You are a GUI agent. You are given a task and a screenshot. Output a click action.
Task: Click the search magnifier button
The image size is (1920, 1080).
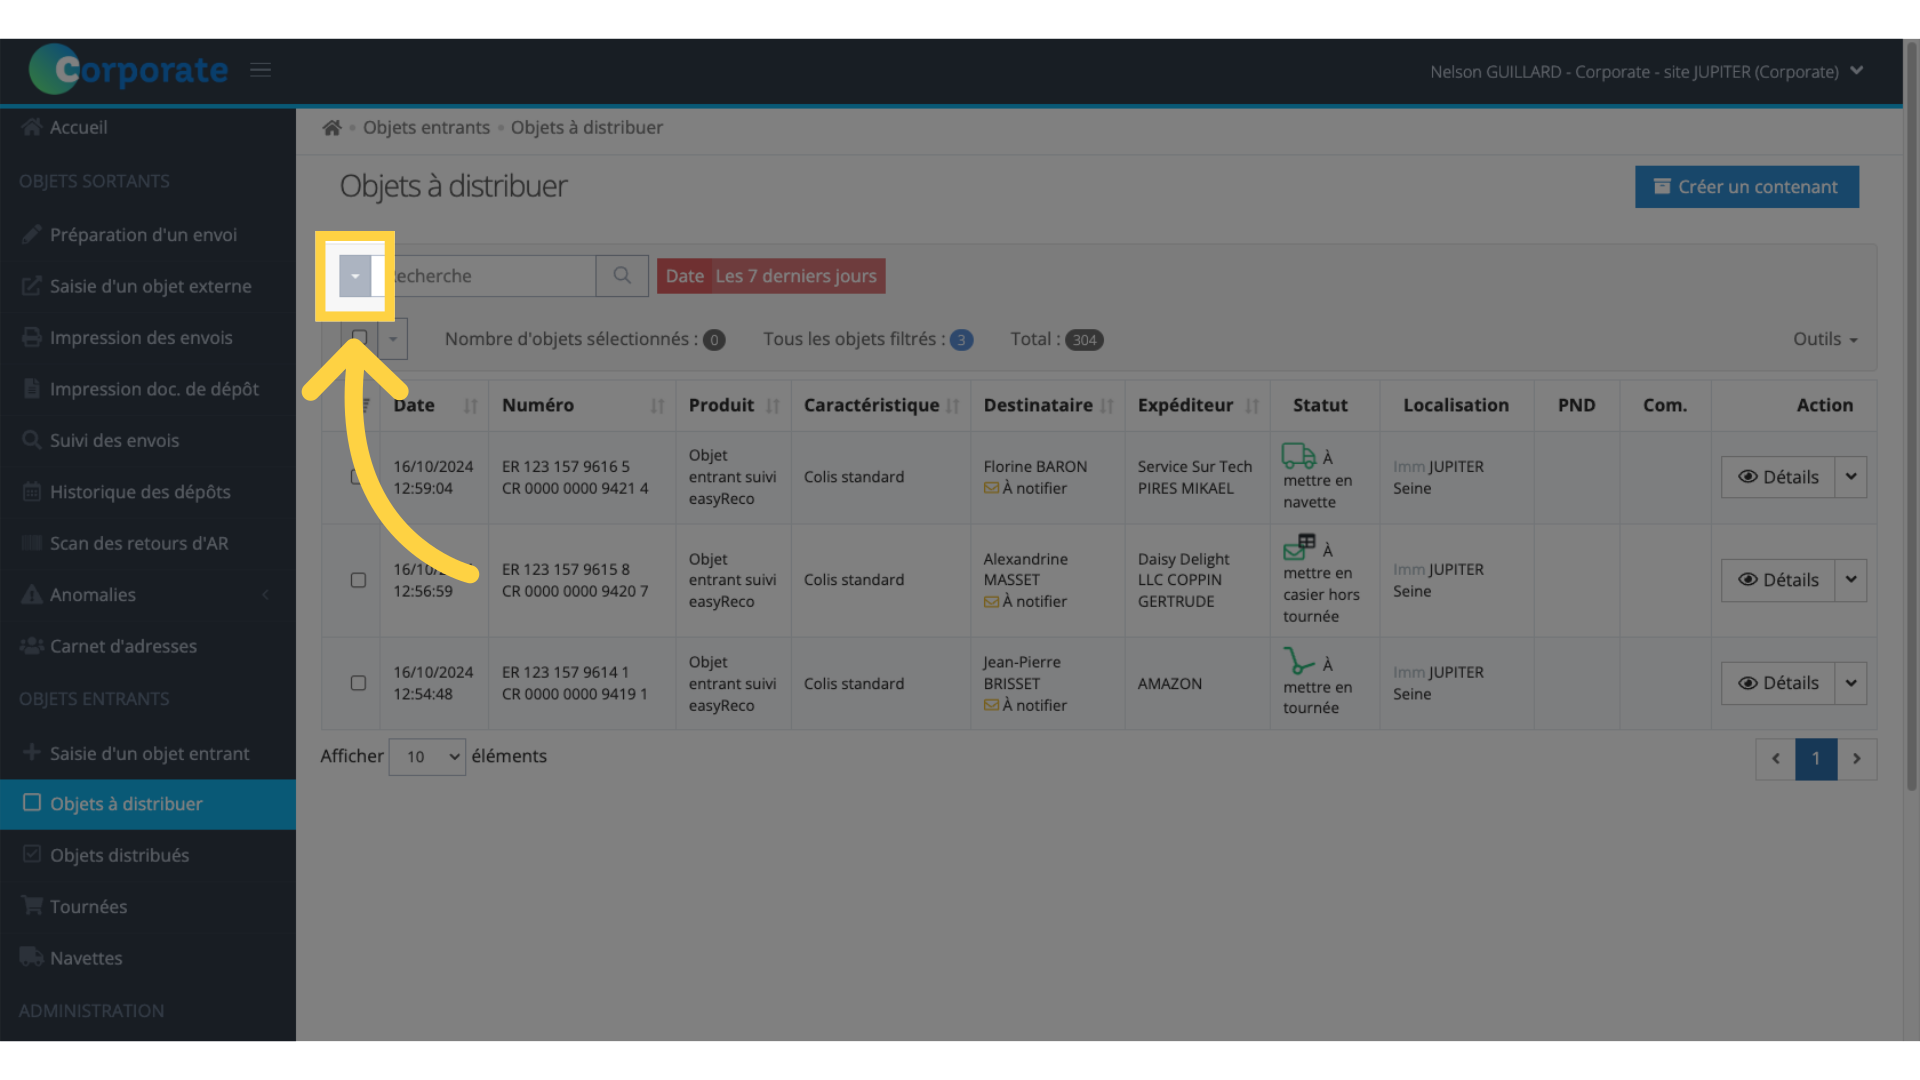point(622,276)
